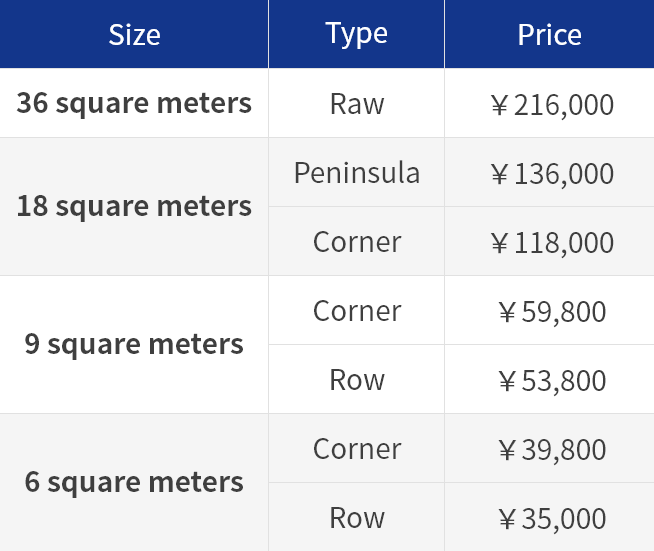Select the 36 square meters cell
The width and height of the screenshot is (654, 551).
(134, 103)
